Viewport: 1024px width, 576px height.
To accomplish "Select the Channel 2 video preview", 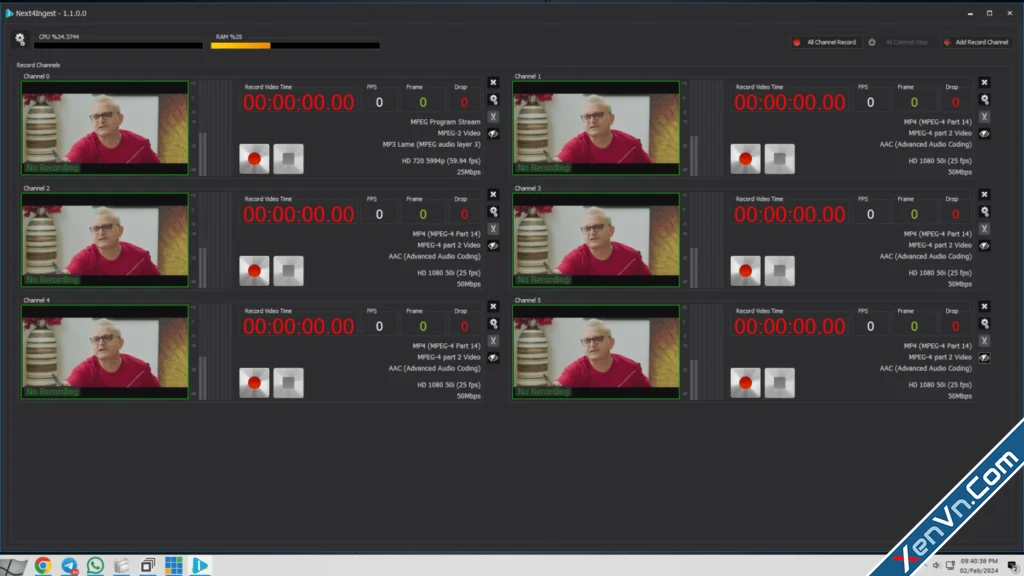I will point(105,240).
